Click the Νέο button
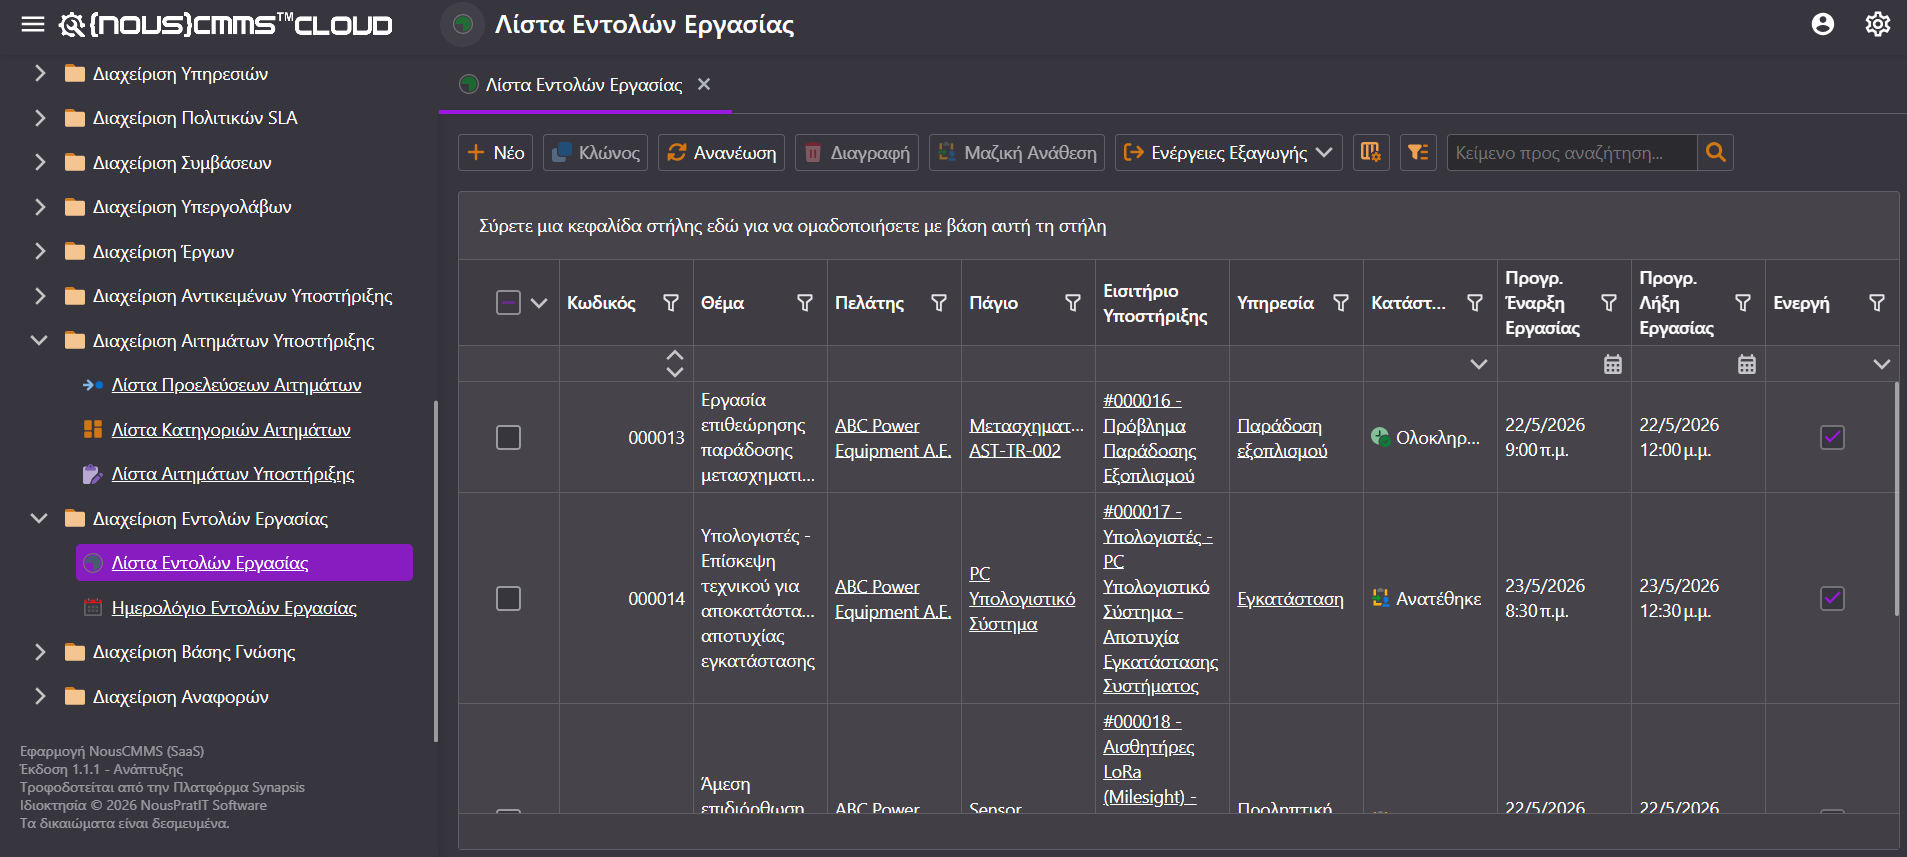1907x857 pixels. click(x=496, y=152)
